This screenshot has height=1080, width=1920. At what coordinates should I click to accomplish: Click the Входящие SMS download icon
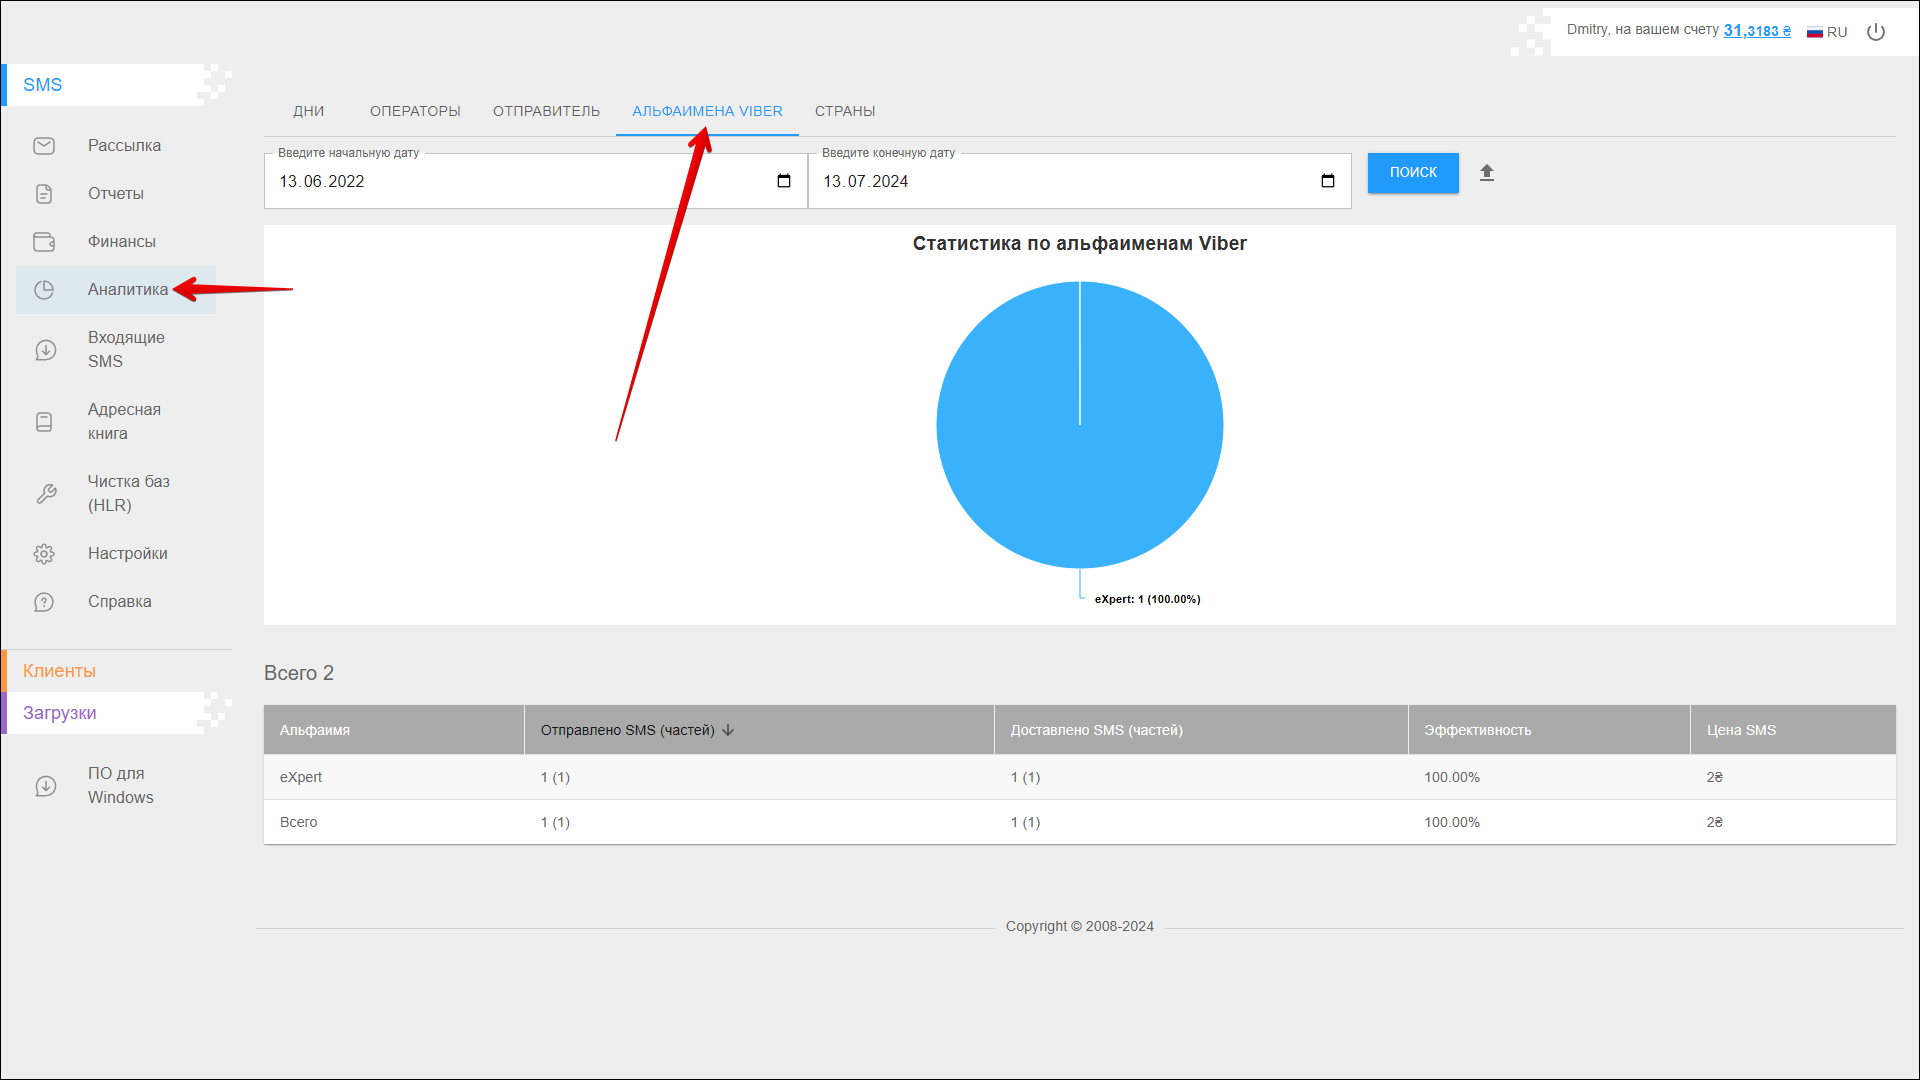pyautogui.click(x=45, y=350)
